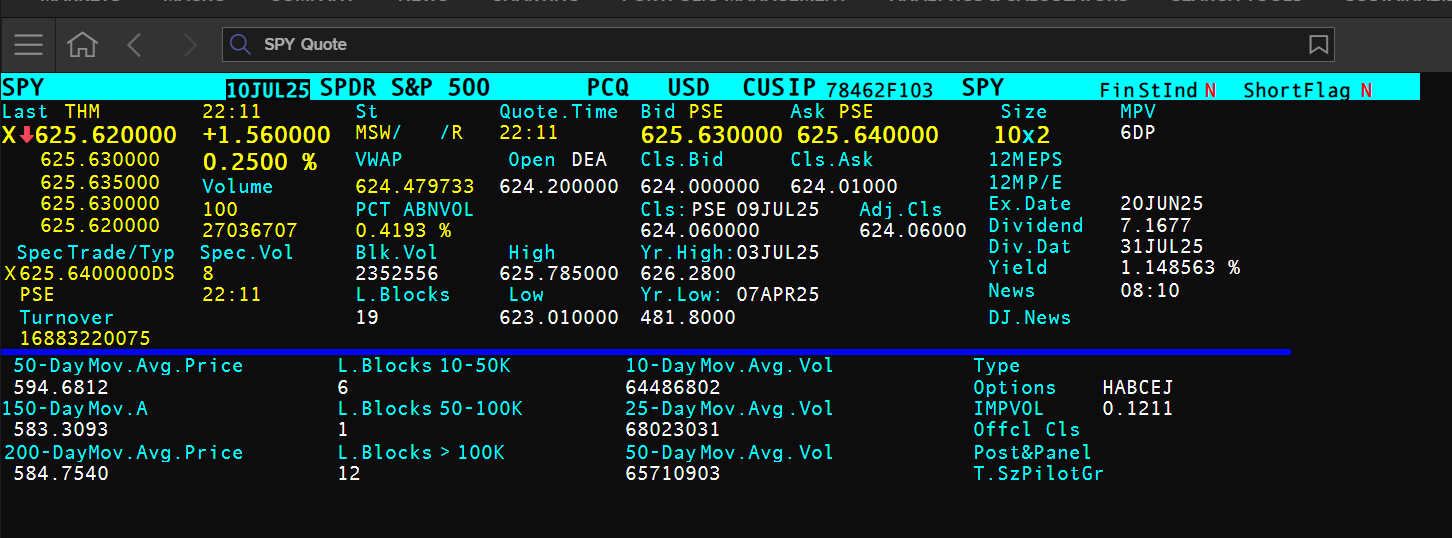Viewport: 1452px width, 538px height.
Task: Click the USD currency label
Action: click(688, 88)
